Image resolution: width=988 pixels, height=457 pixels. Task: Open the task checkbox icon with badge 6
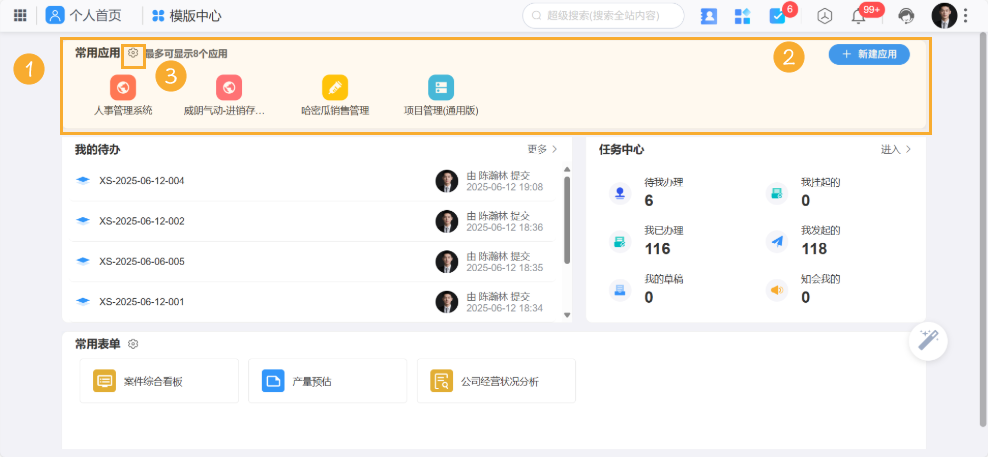tap(778, 16)
